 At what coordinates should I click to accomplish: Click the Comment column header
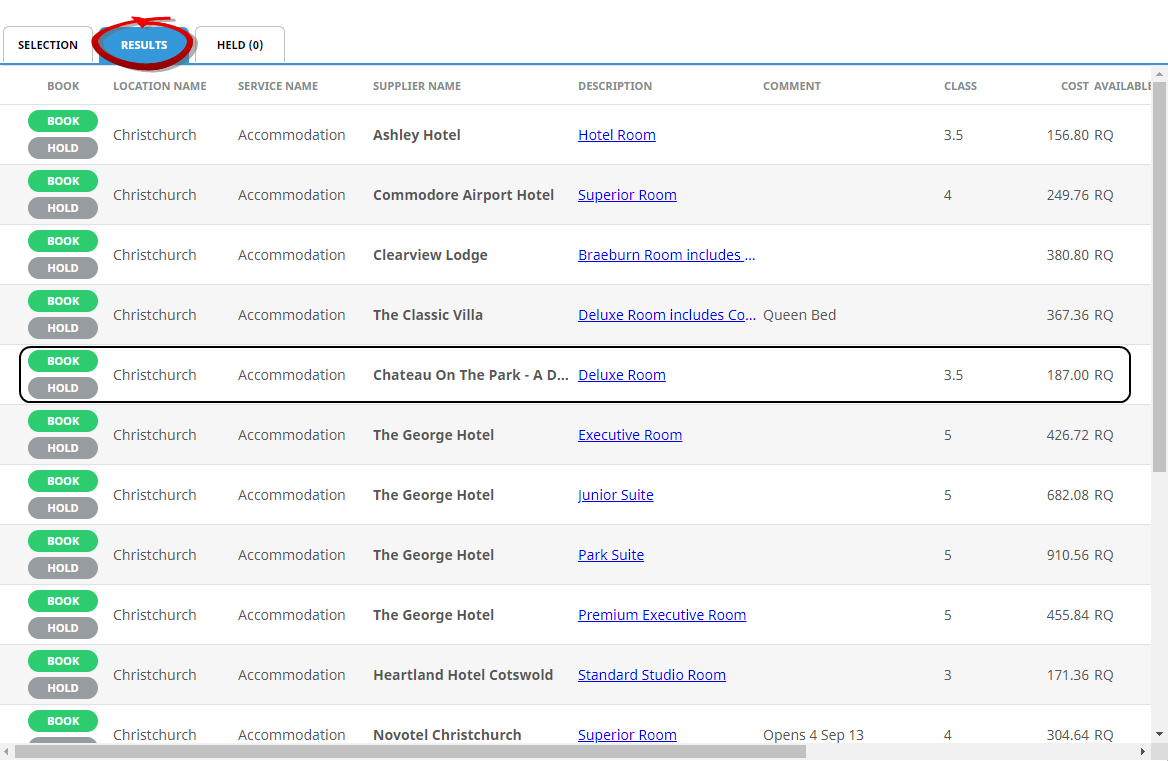pos(792,86)
